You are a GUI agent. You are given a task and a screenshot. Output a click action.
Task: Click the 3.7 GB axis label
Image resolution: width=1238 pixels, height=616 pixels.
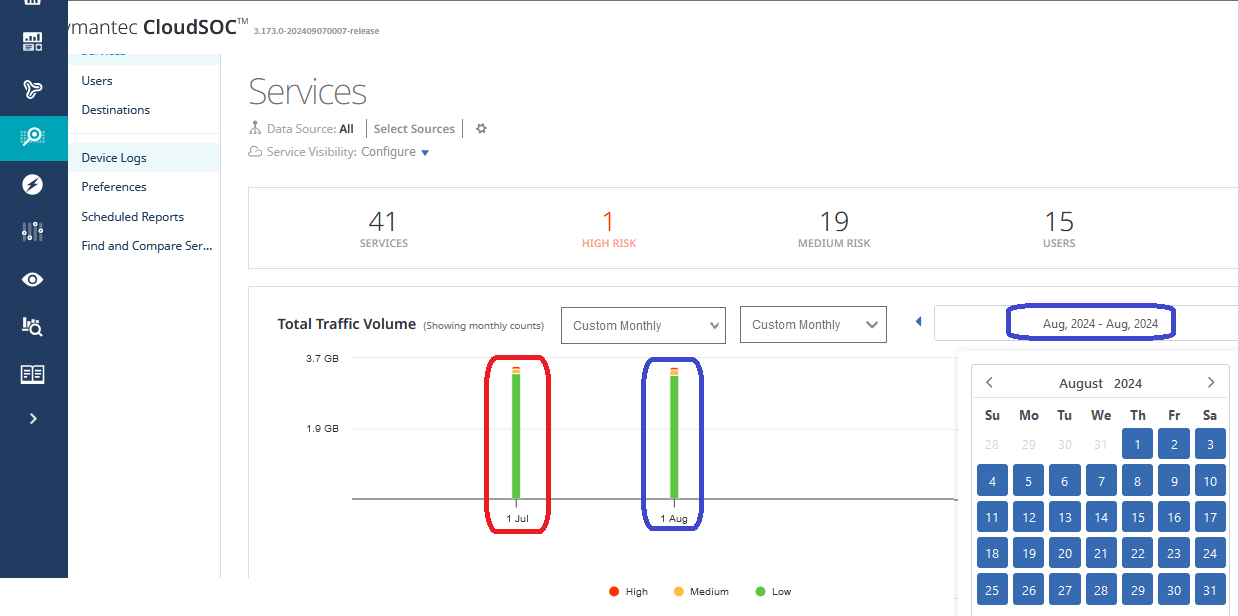(x=322, y=358)
